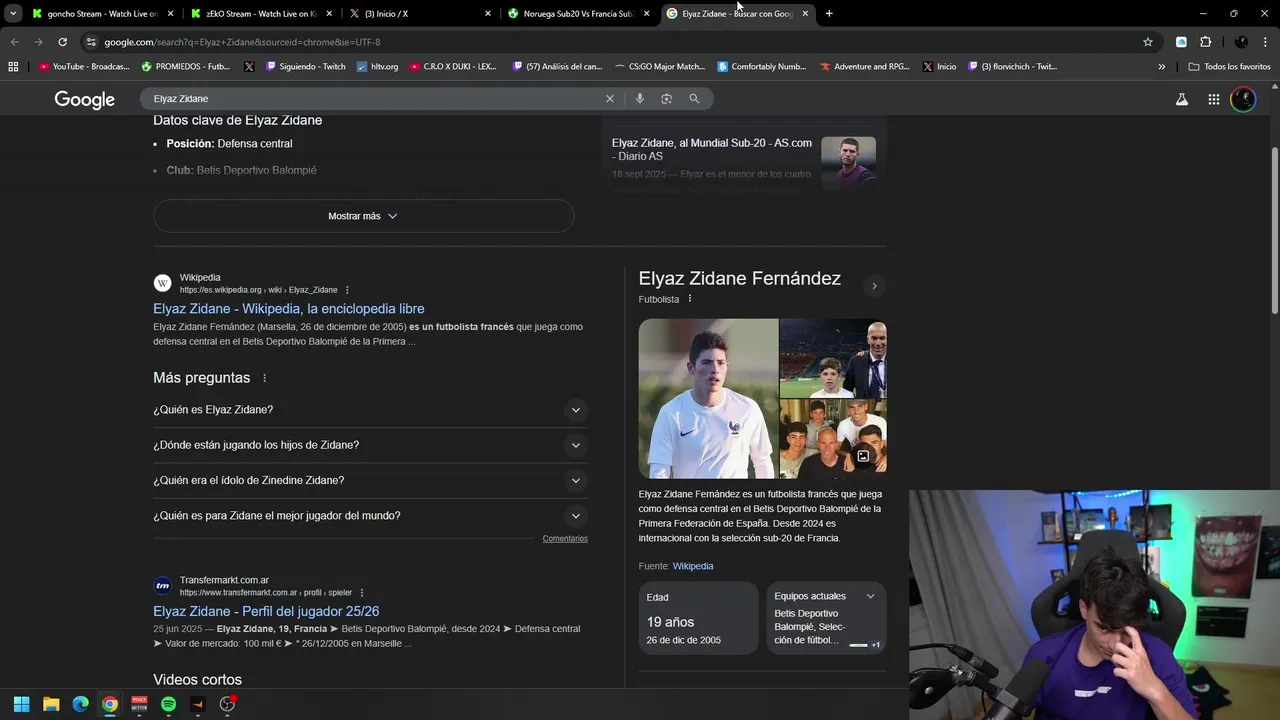Click Wikipedia source link in knowledge panel
Viewport: 1280px width, 720px height.
pyautogui.click(x=693, y=566)
